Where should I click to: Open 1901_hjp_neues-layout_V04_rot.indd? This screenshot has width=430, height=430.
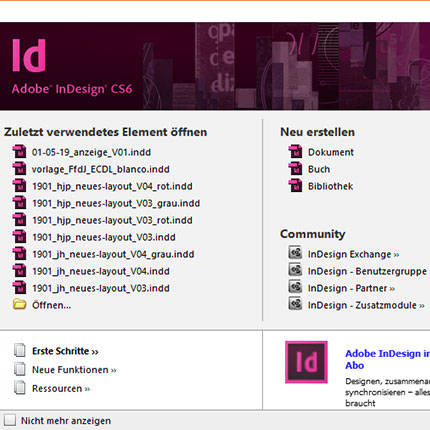[112, 186]
